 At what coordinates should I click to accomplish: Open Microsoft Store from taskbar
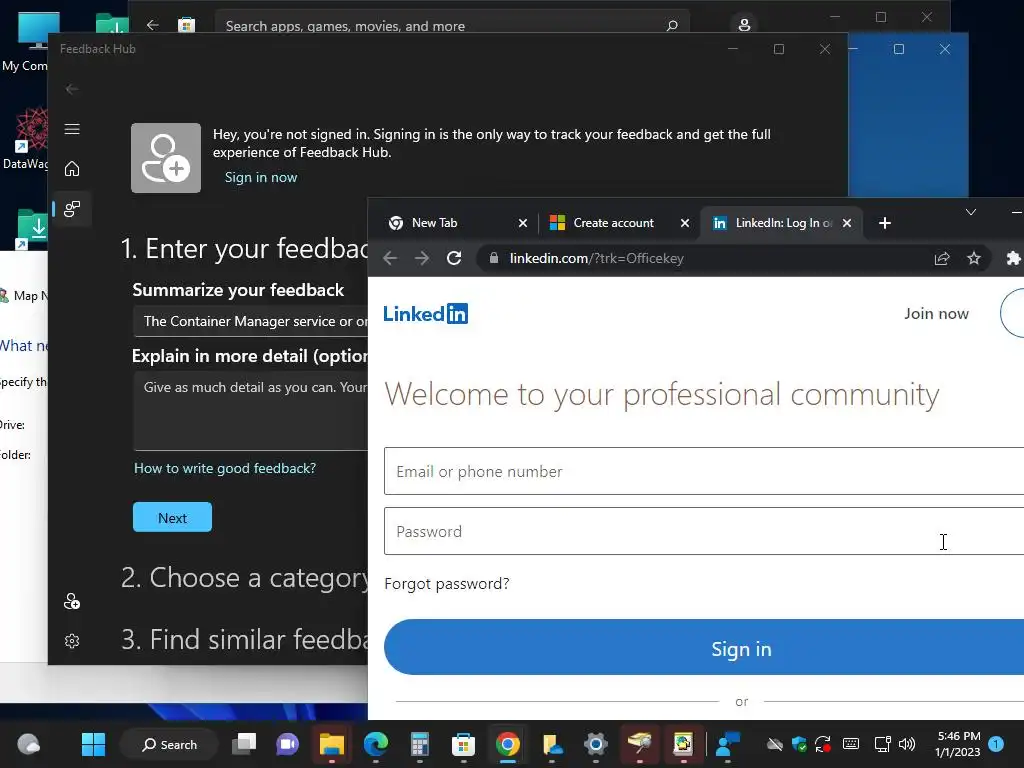tap(463, 744)
